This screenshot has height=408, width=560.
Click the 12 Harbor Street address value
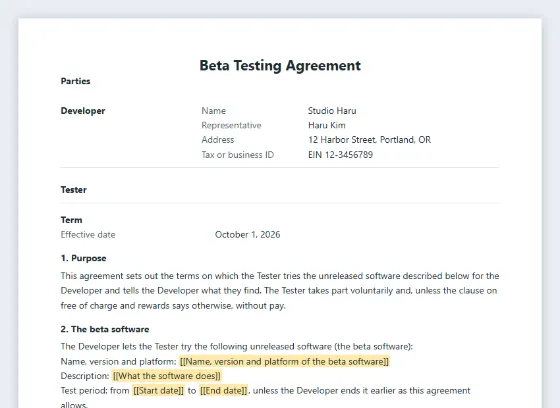(369, 140)
